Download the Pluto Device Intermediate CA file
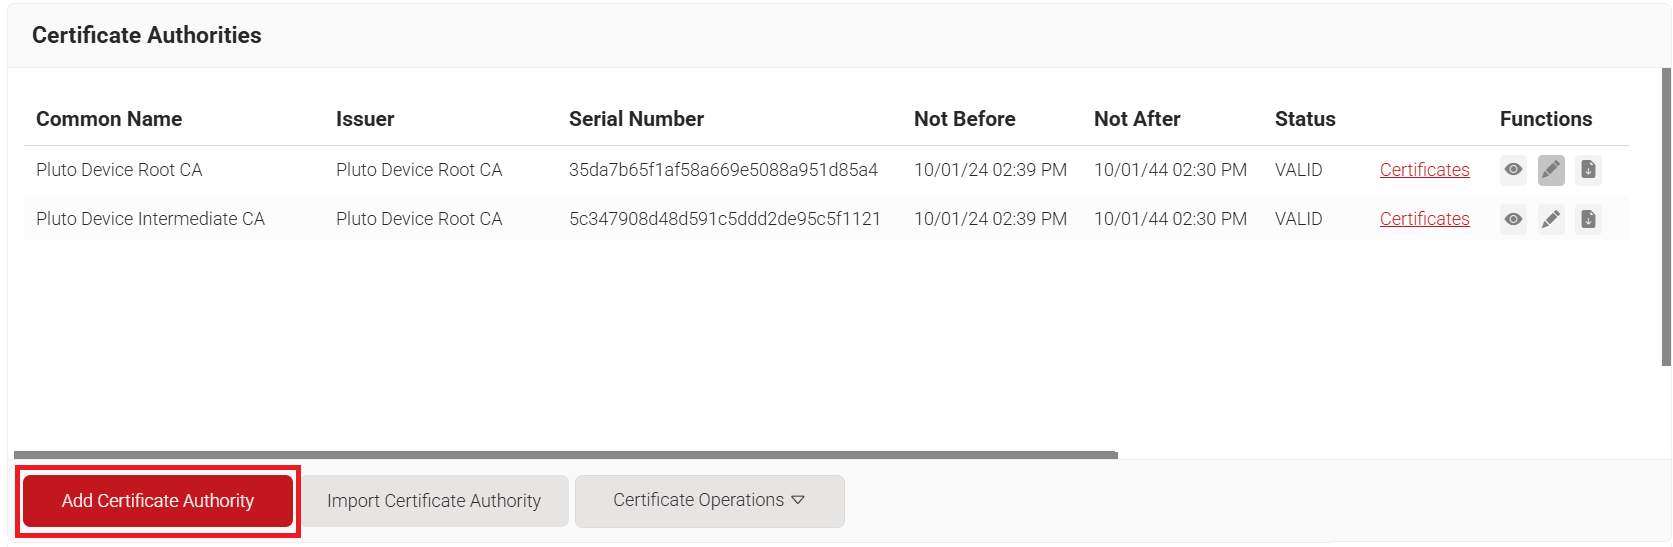 tap(1588, 219)
